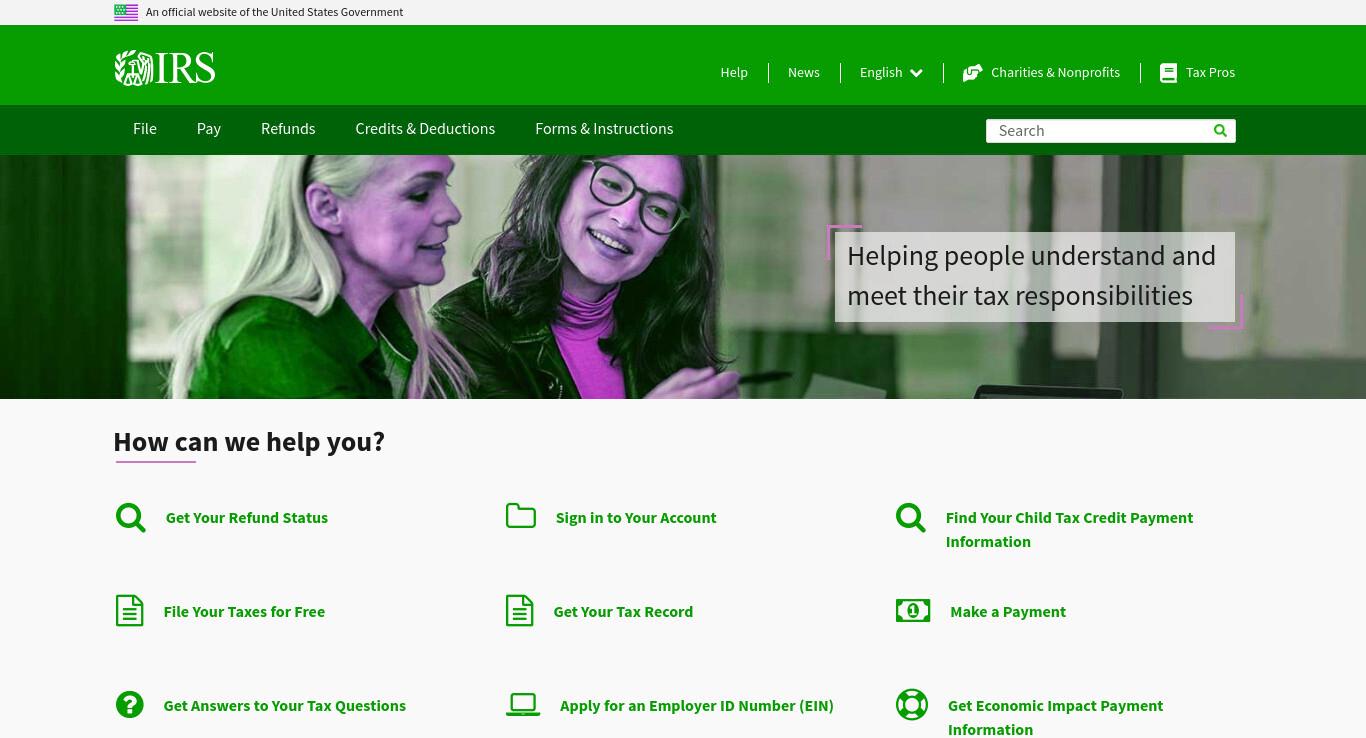1366x738 pixels.
Task: Open the File menu
Action: 145,129
